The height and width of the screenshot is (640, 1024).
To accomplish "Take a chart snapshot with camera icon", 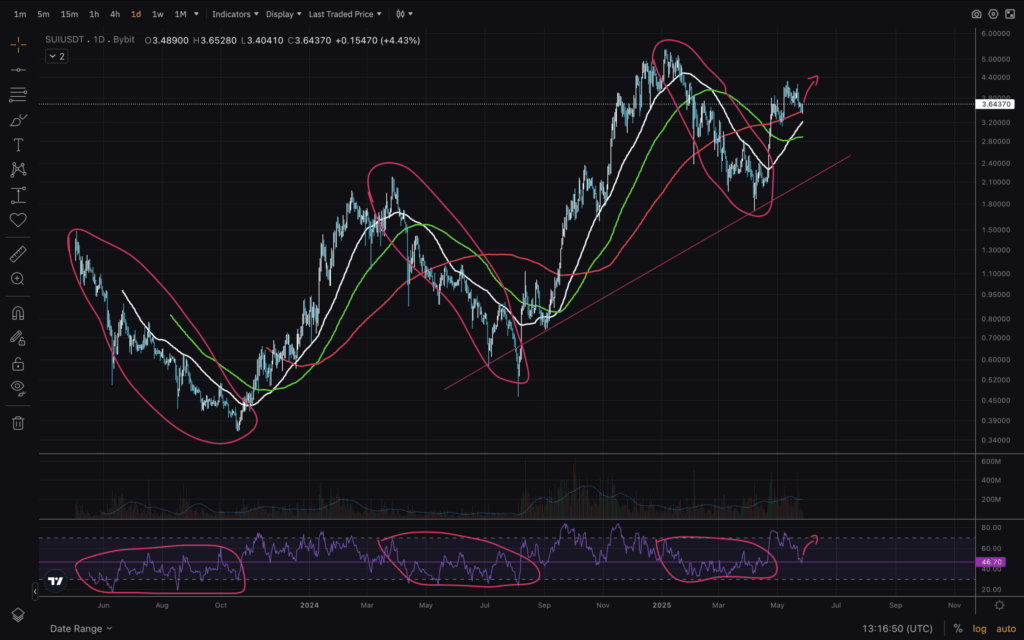I will click(x=976, y=14).
